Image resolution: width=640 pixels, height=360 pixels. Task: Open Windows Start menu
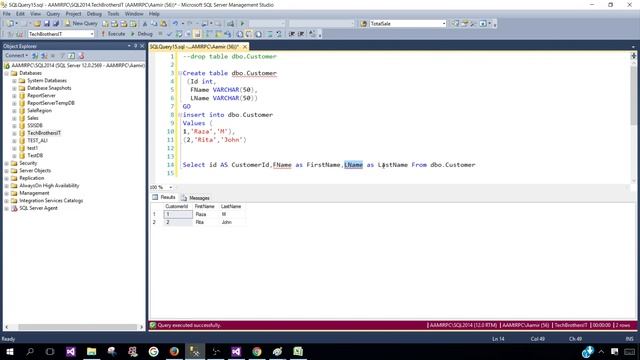pyautogui.click(x=9, y=351)
